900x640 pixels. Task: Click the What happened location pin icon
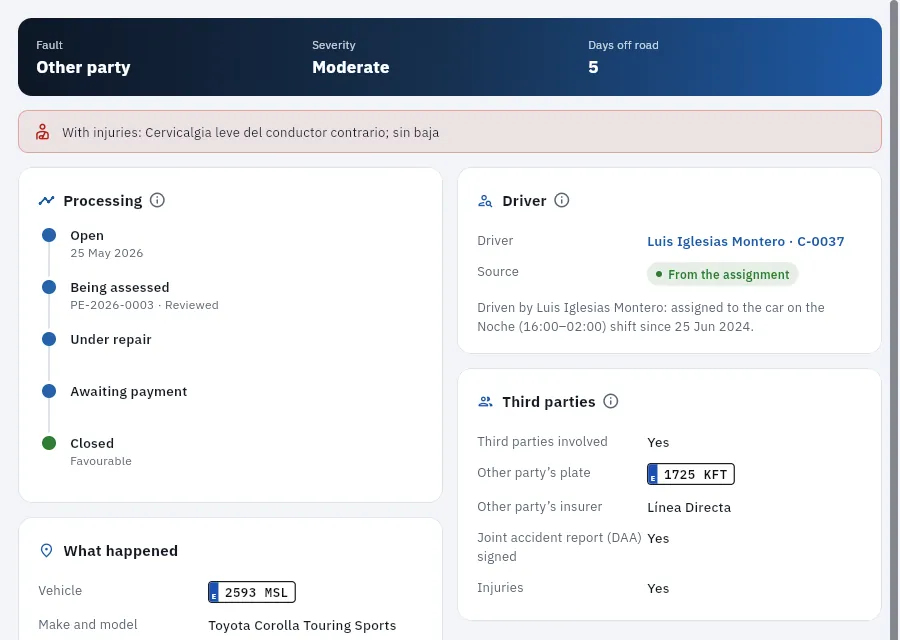46,550
